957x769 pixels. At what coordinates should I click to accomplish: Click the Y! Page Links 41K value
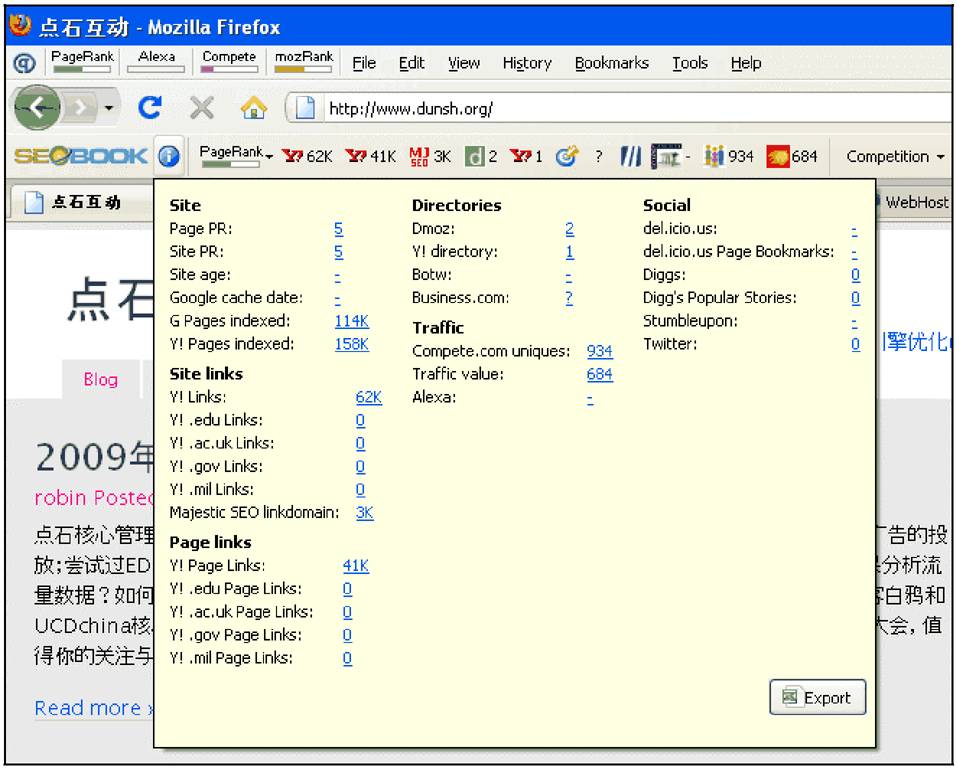point(356,566)
